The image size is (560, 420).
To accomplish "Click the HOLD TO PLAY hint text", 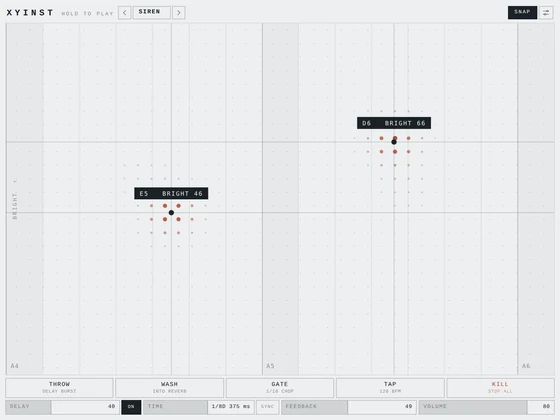I will click(x=87, y=14).
